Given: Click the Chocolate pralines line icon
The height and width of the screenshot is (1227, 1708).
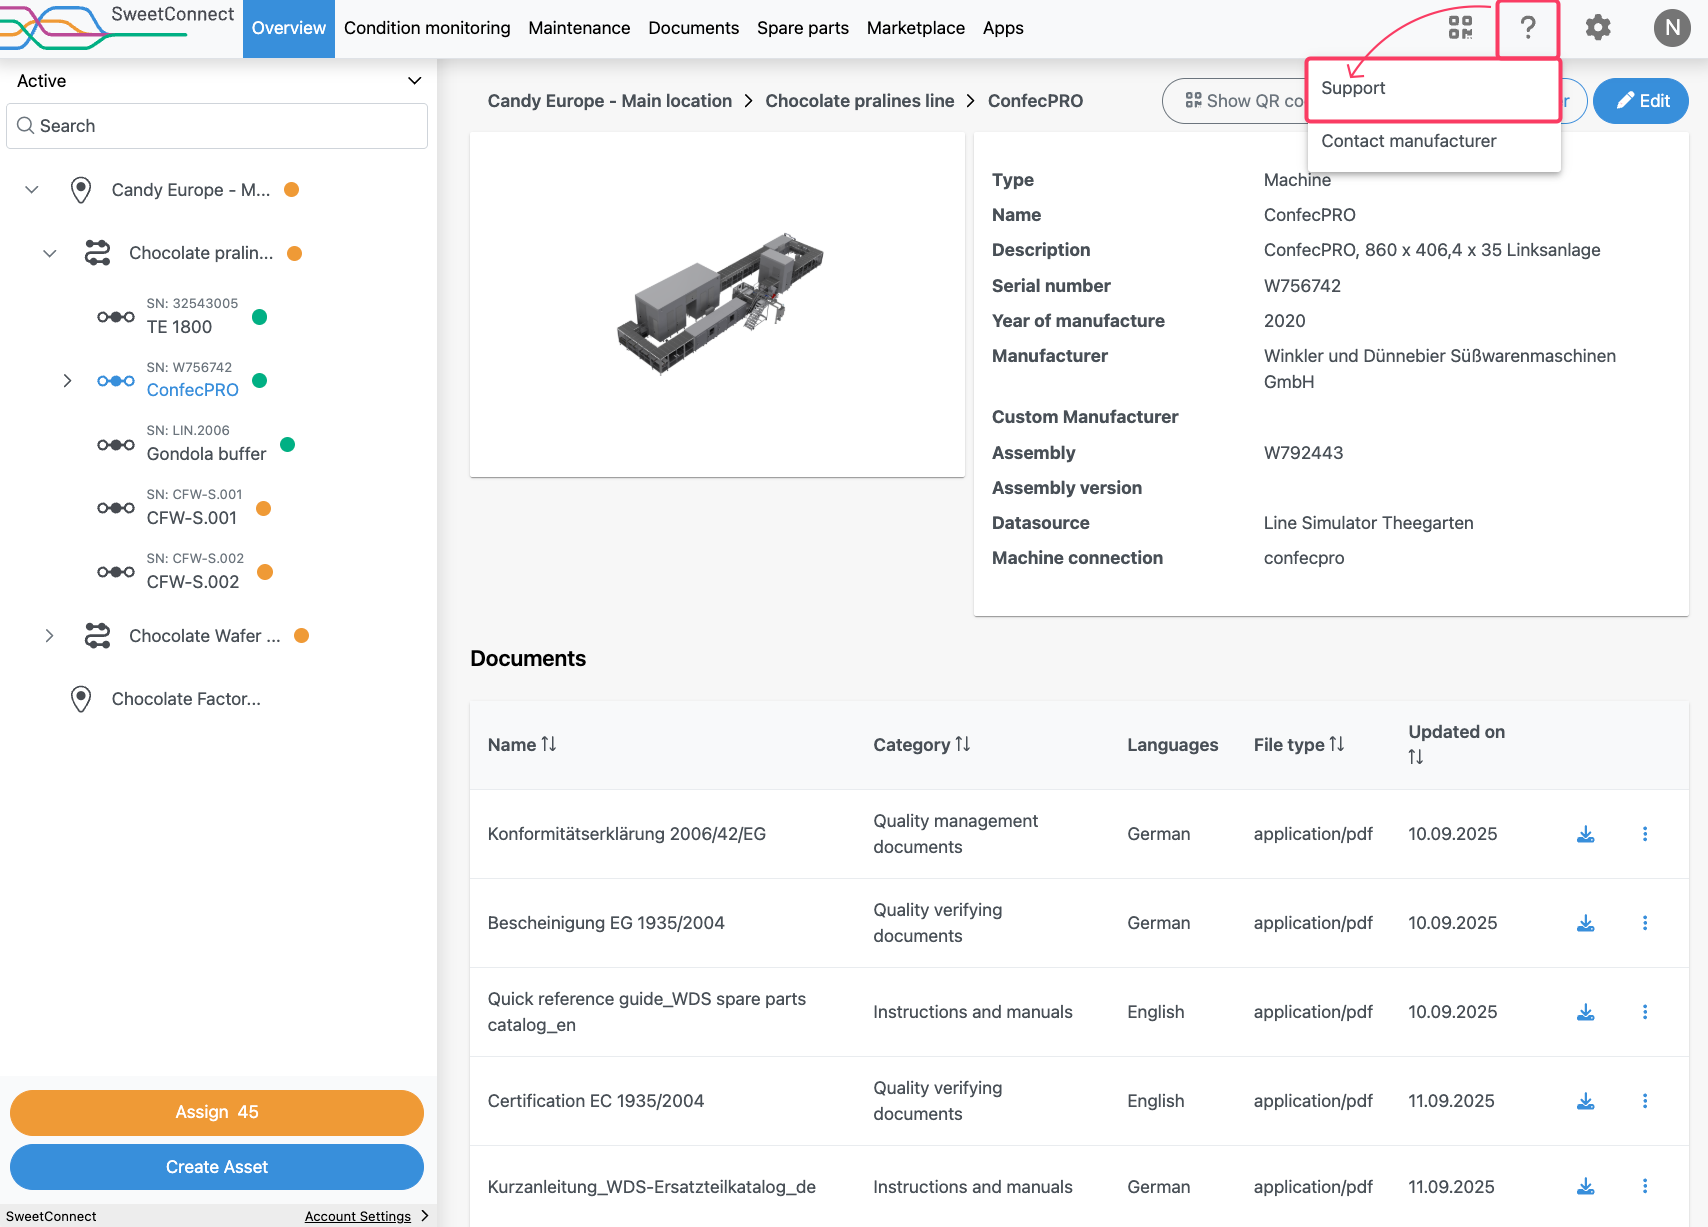Looking at the screenshot, I should pyautogui.click(x=97, y=253).
